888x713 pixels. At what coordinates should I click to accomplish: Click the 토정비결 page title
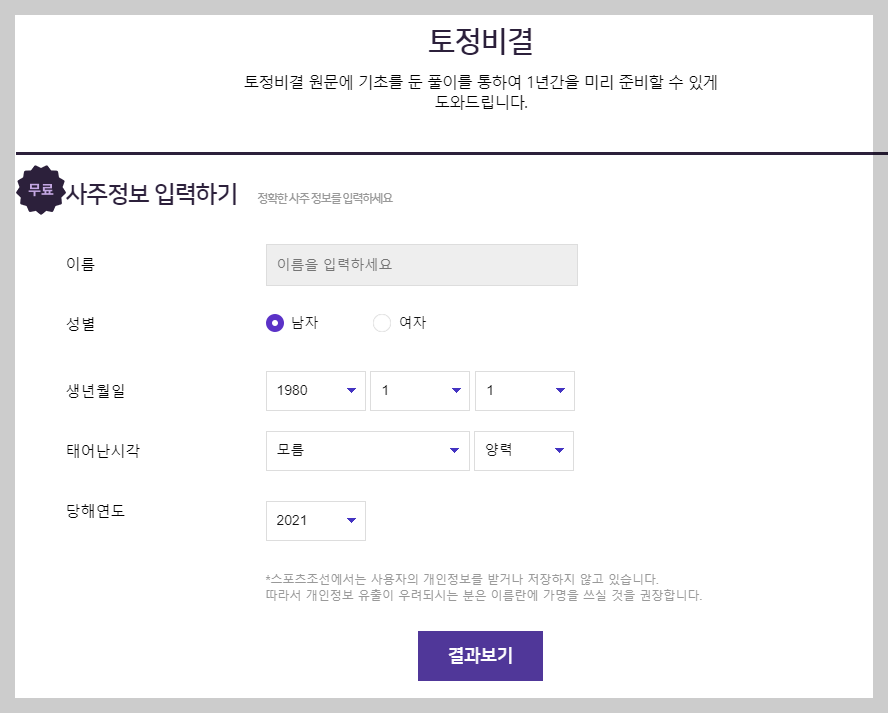(x=480, y=41)
